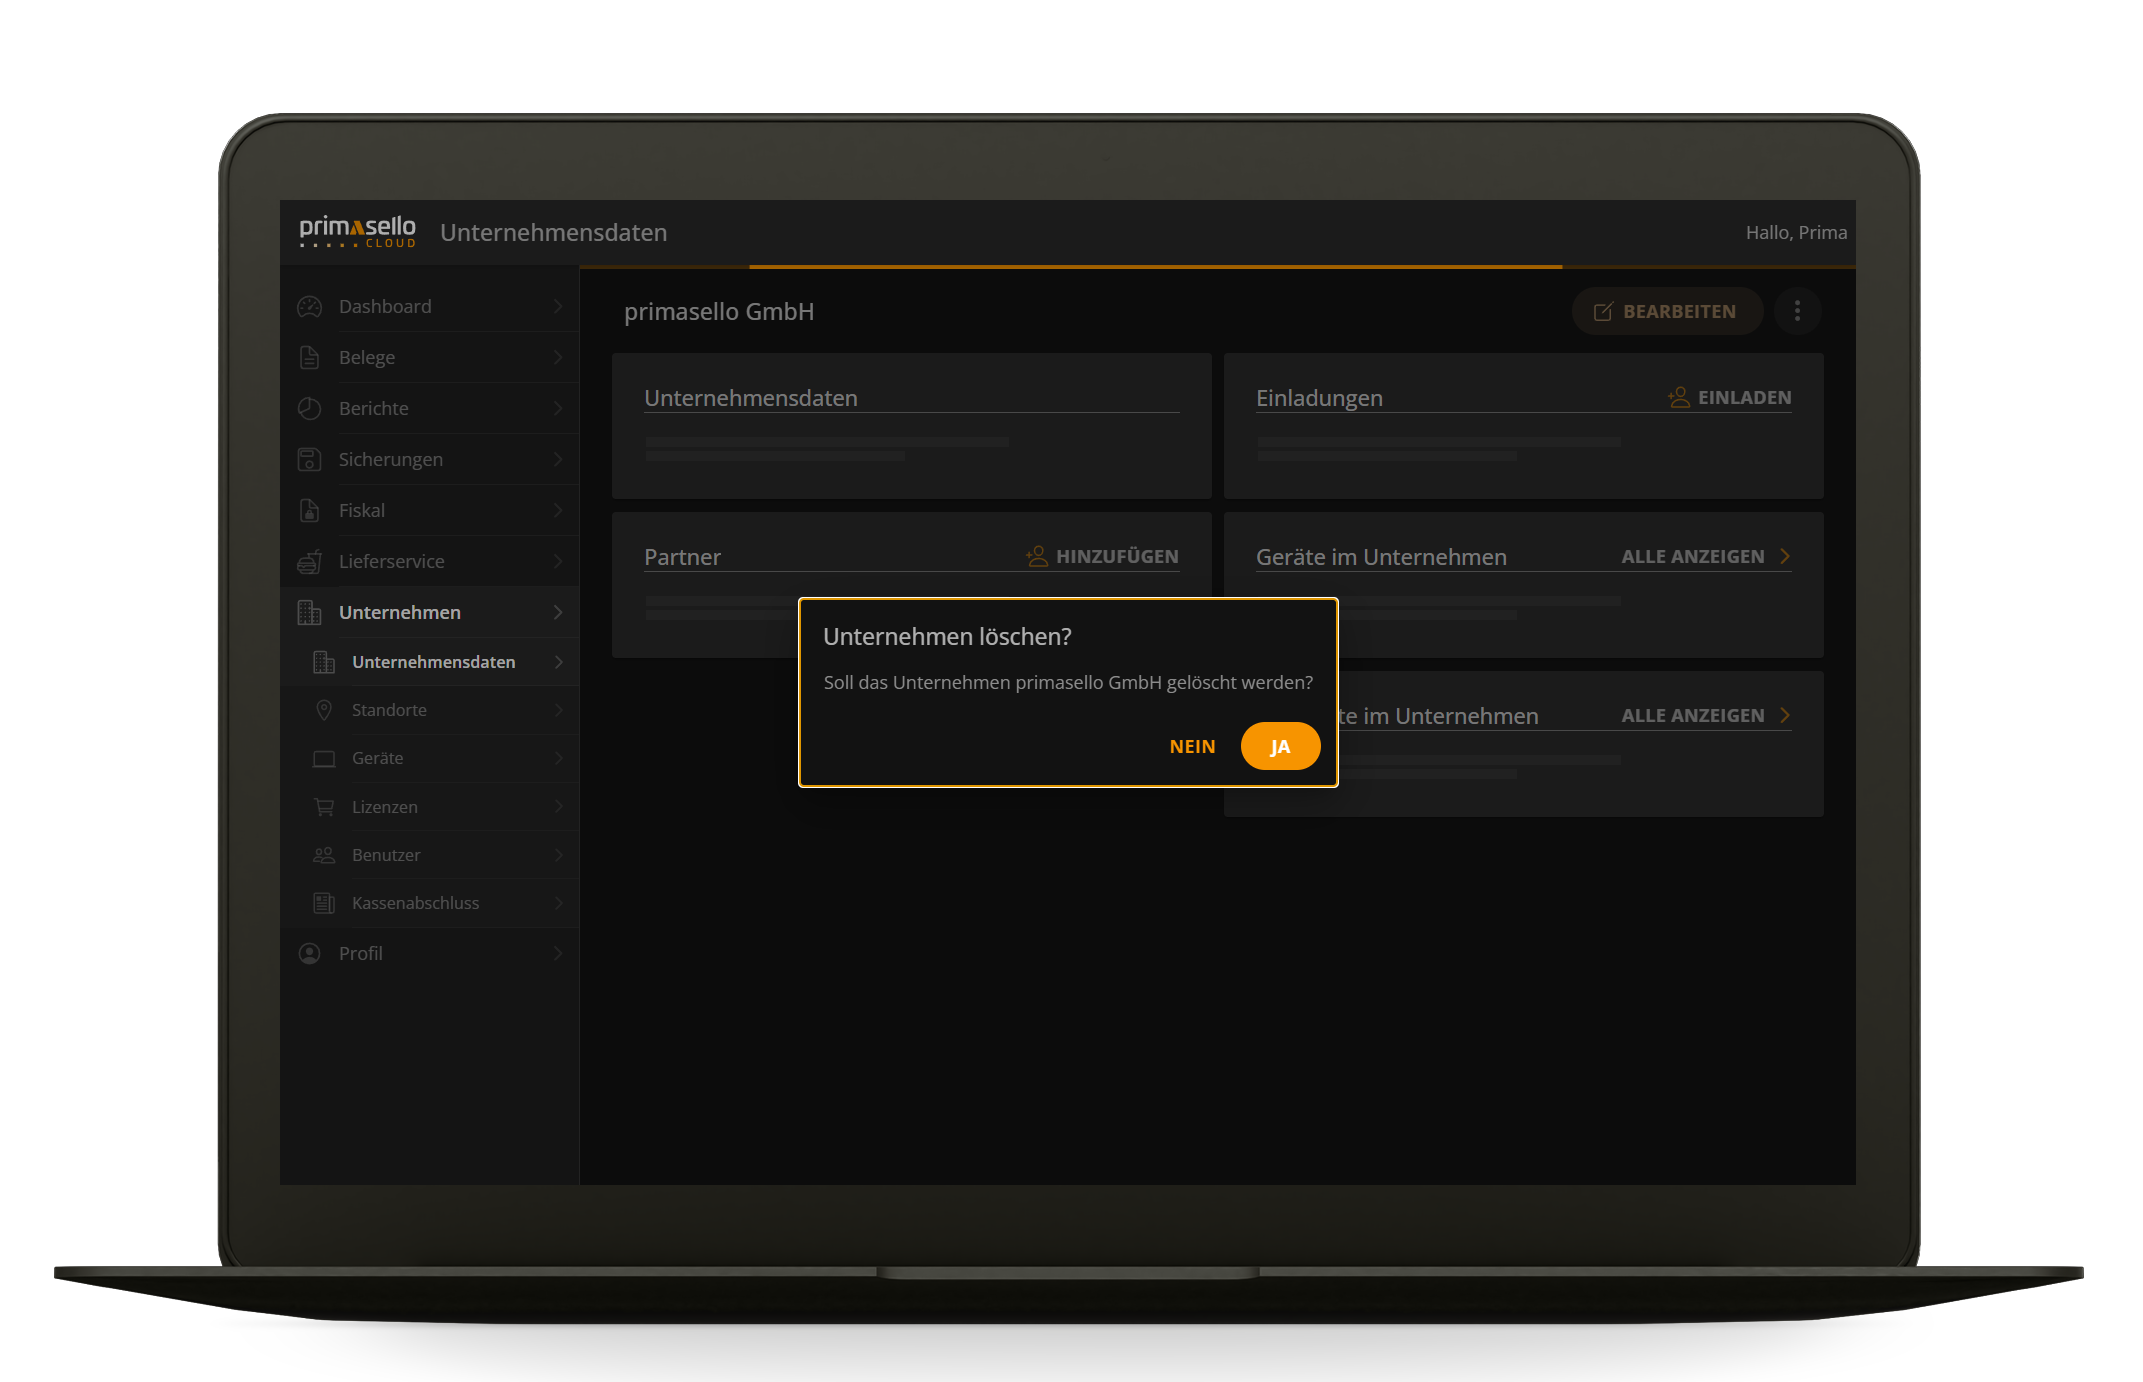The image size is (2143, 1382).
Task: Click the Standorte location pin icon
Action: [324, 710]
